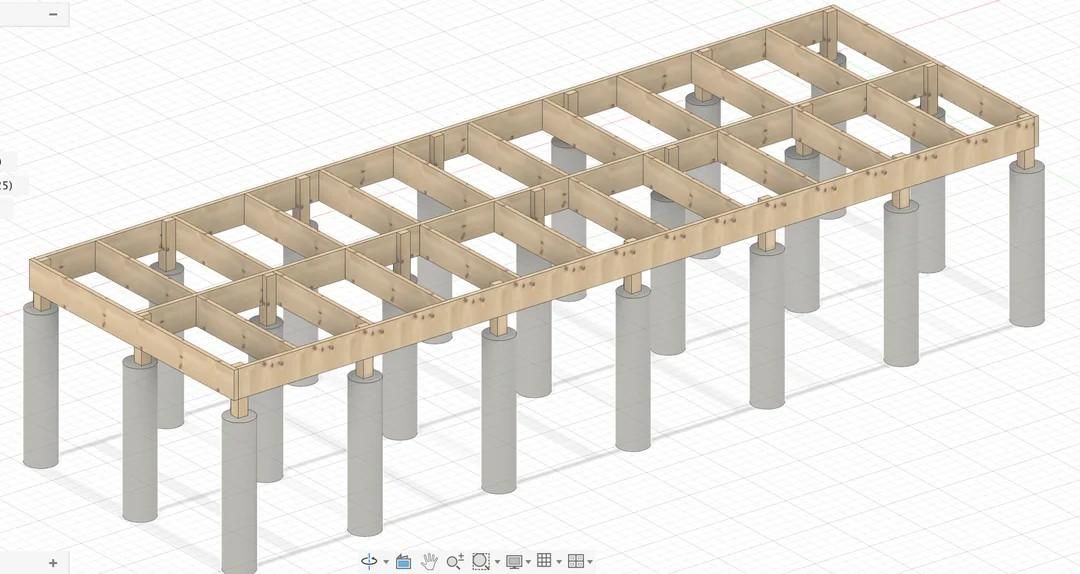This screenshot has width=1080, height=574.
Task: Select the Orbit tool
Action: click(369, 561)
